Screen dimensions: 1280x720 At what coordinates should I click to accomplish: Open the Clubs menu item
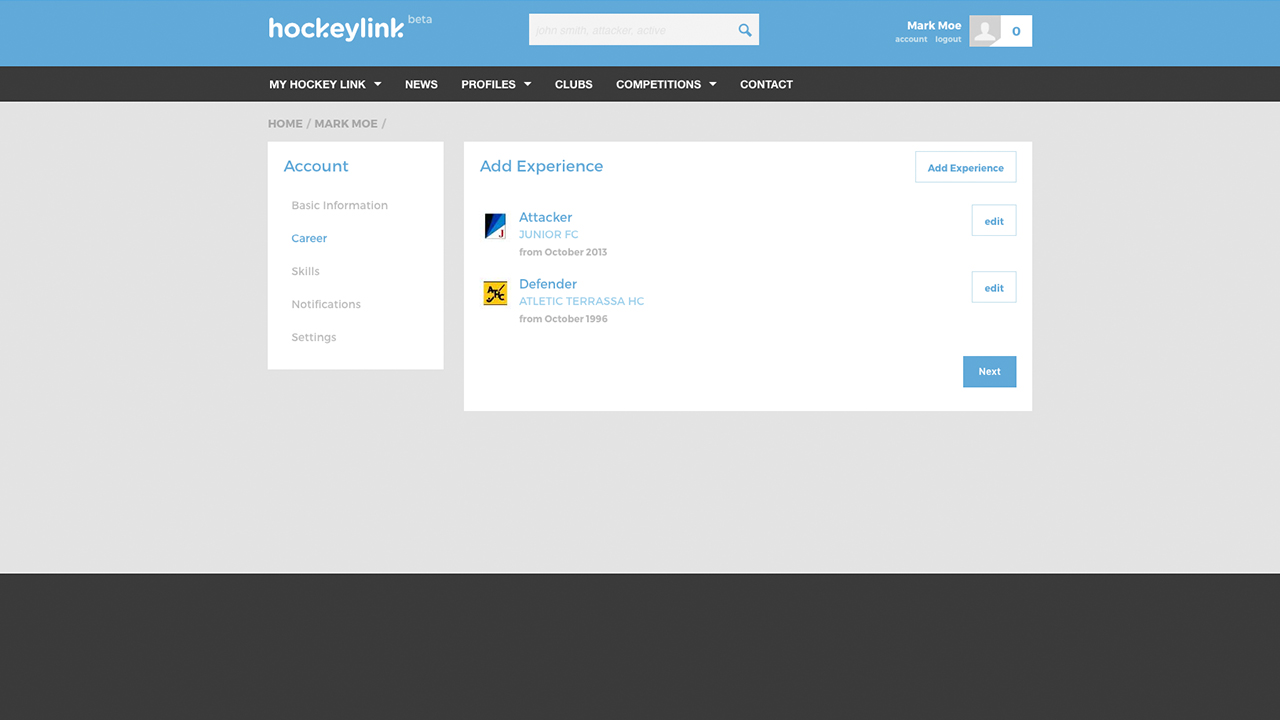(574, 84)
